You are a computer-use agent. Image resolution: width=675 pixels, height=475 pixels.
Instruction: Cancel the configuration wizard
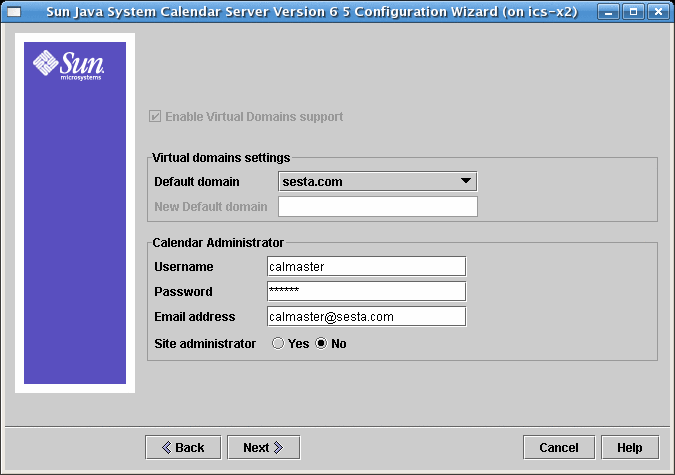pyautogui.click(x=559, y=448)
